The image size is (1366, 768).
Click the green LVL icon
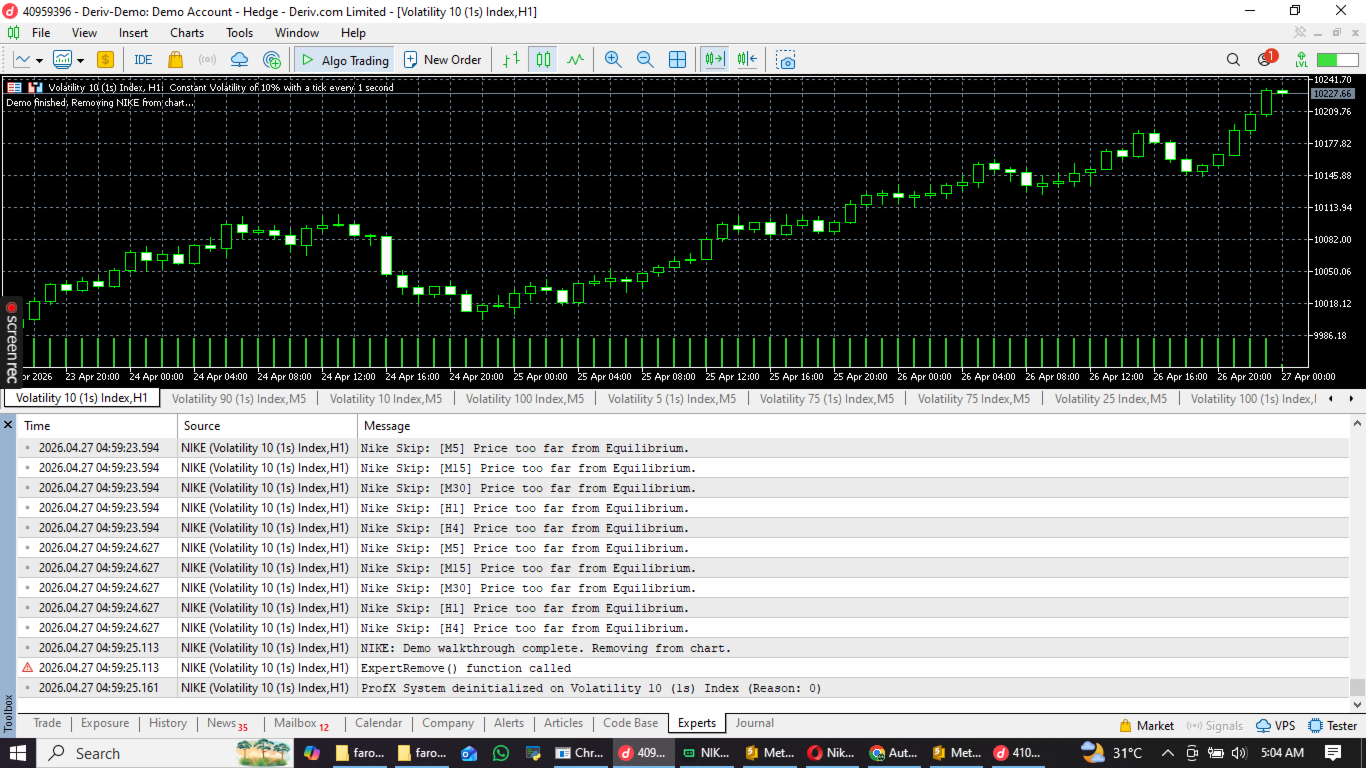point(1301,60)
